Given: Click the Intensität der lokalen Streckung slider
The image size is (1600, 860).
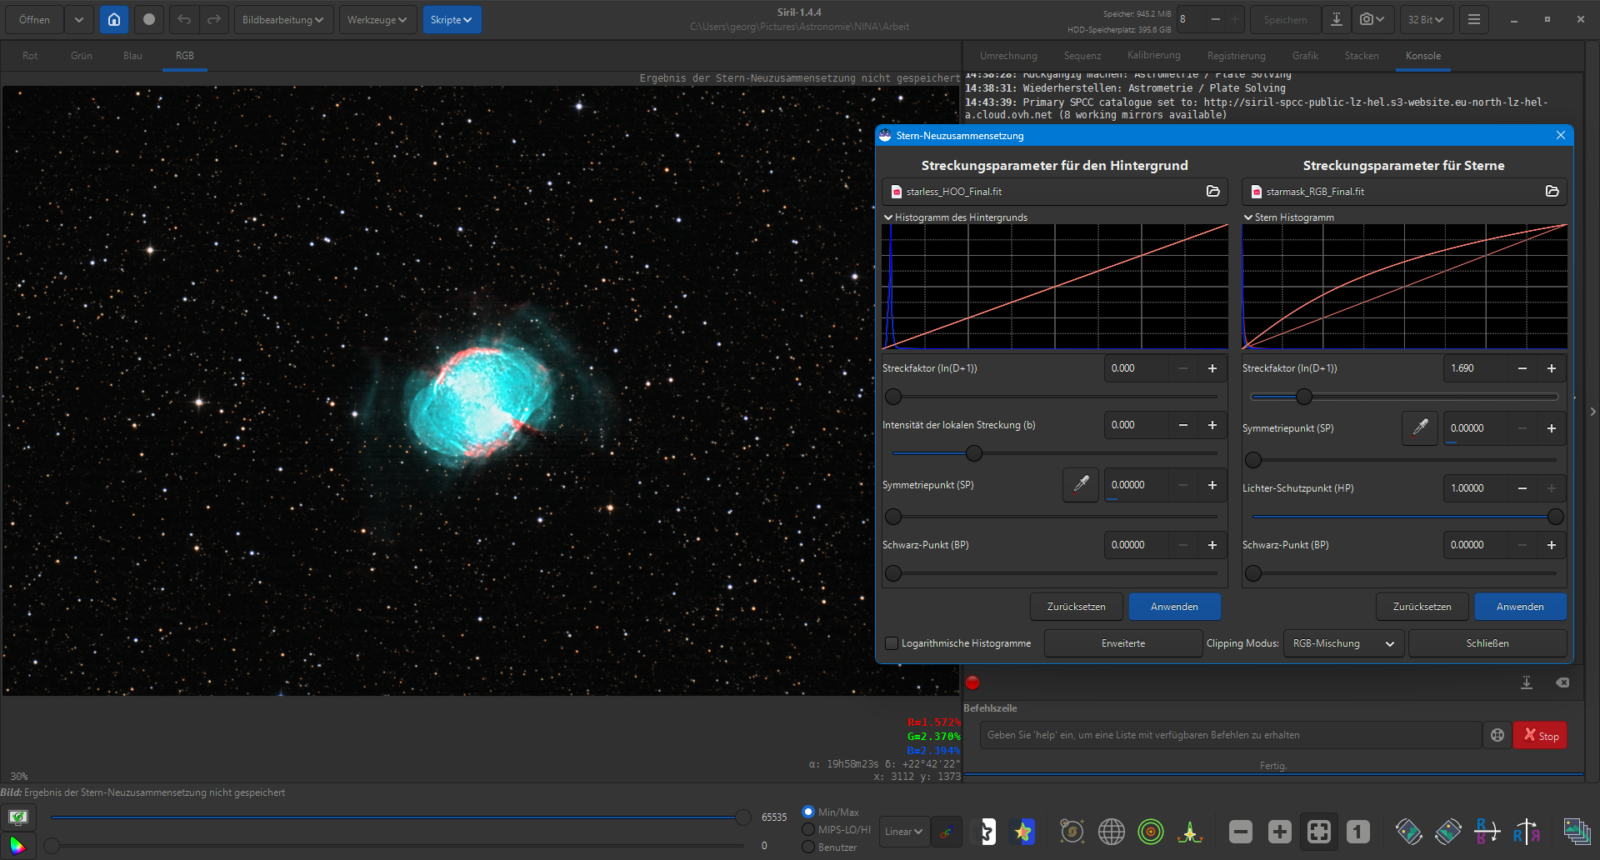Looking at the screenshot, I should pyautogui.click(x=1055, y=454).
